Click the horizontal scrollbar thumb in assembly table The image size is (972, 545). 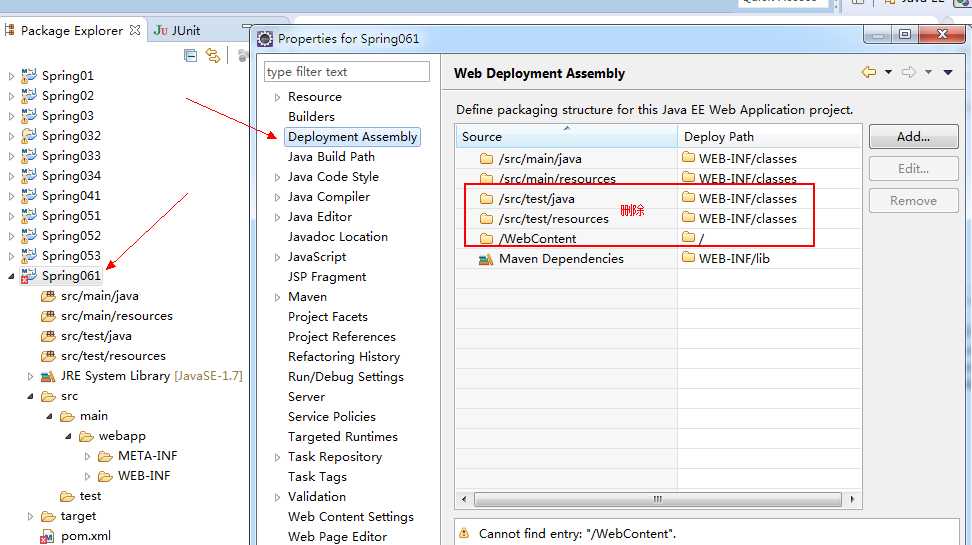pos(658,499)
